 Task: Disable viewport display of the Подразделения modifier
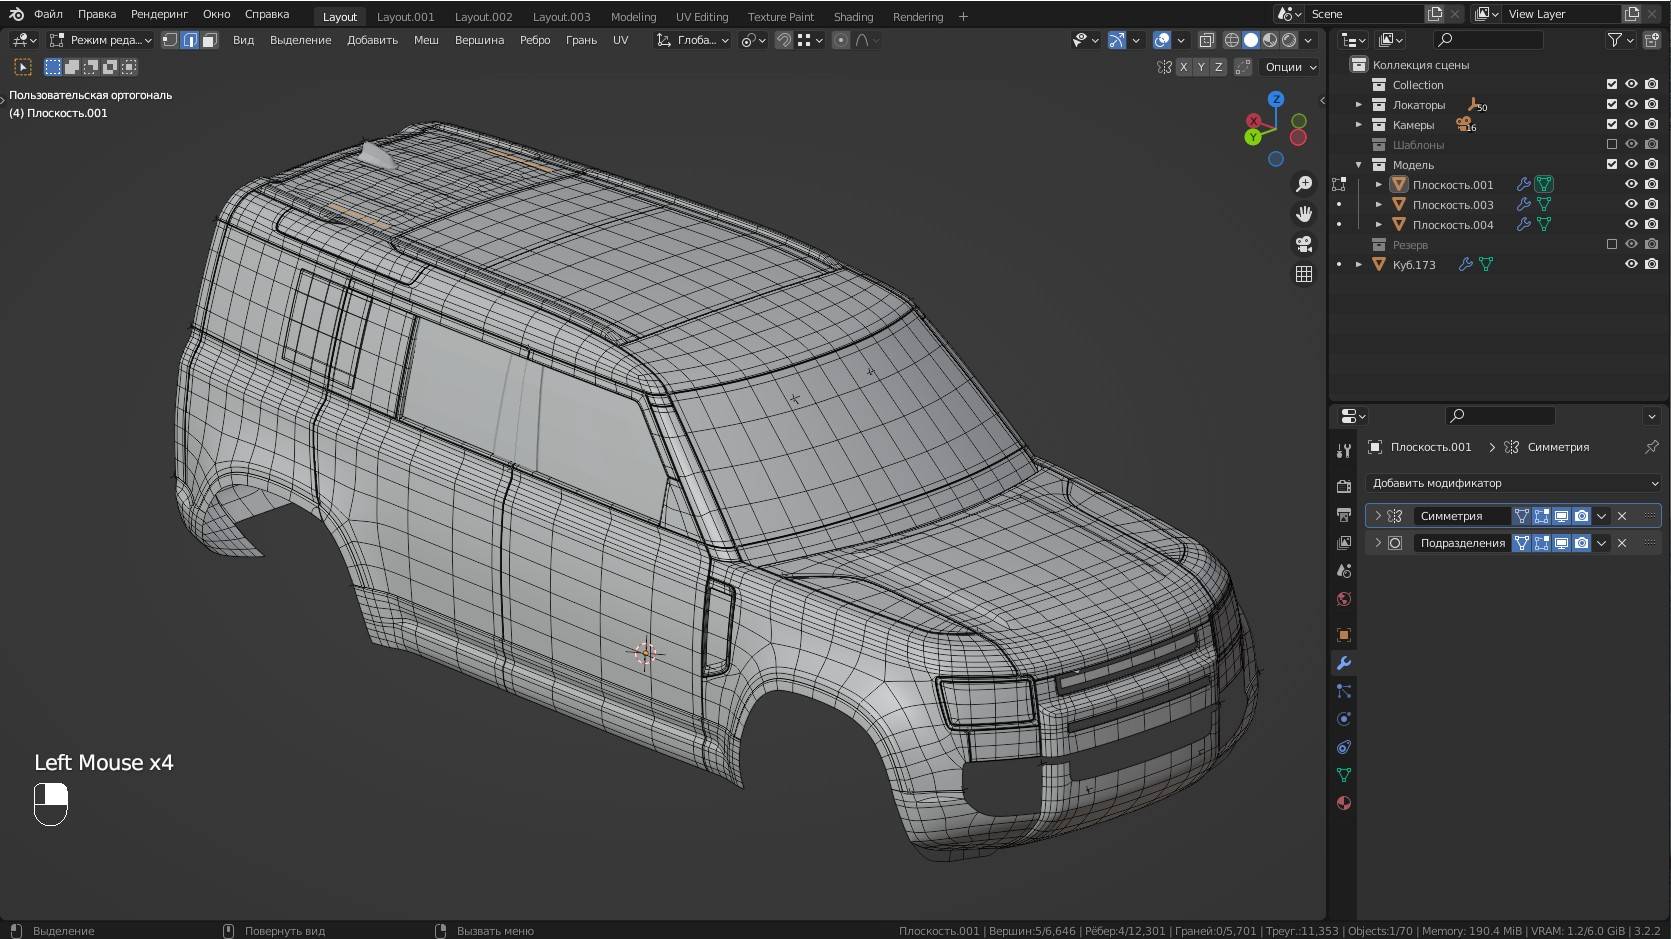pos(1561,543)
